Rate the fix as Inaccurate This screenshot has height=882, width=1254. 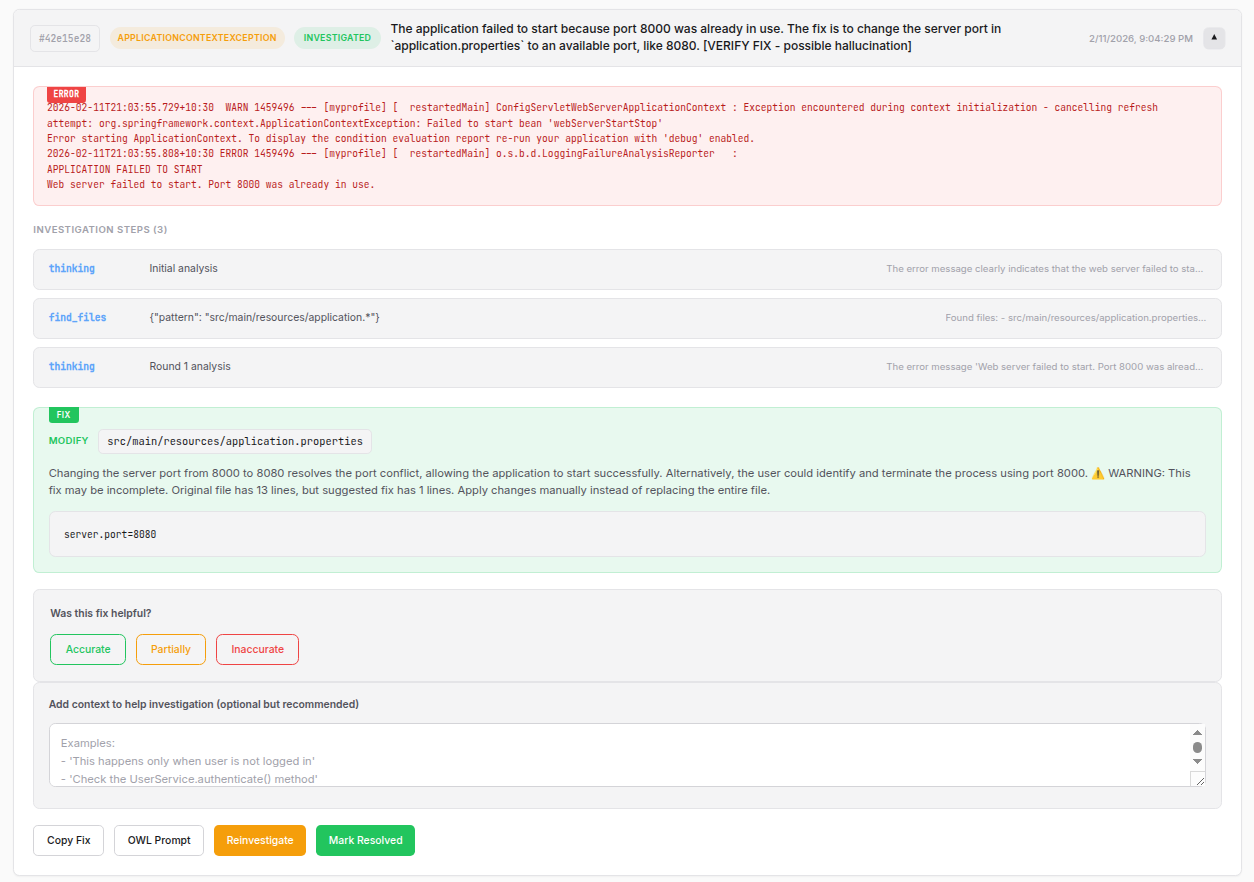pyautogui.click(x=257, y=649)
